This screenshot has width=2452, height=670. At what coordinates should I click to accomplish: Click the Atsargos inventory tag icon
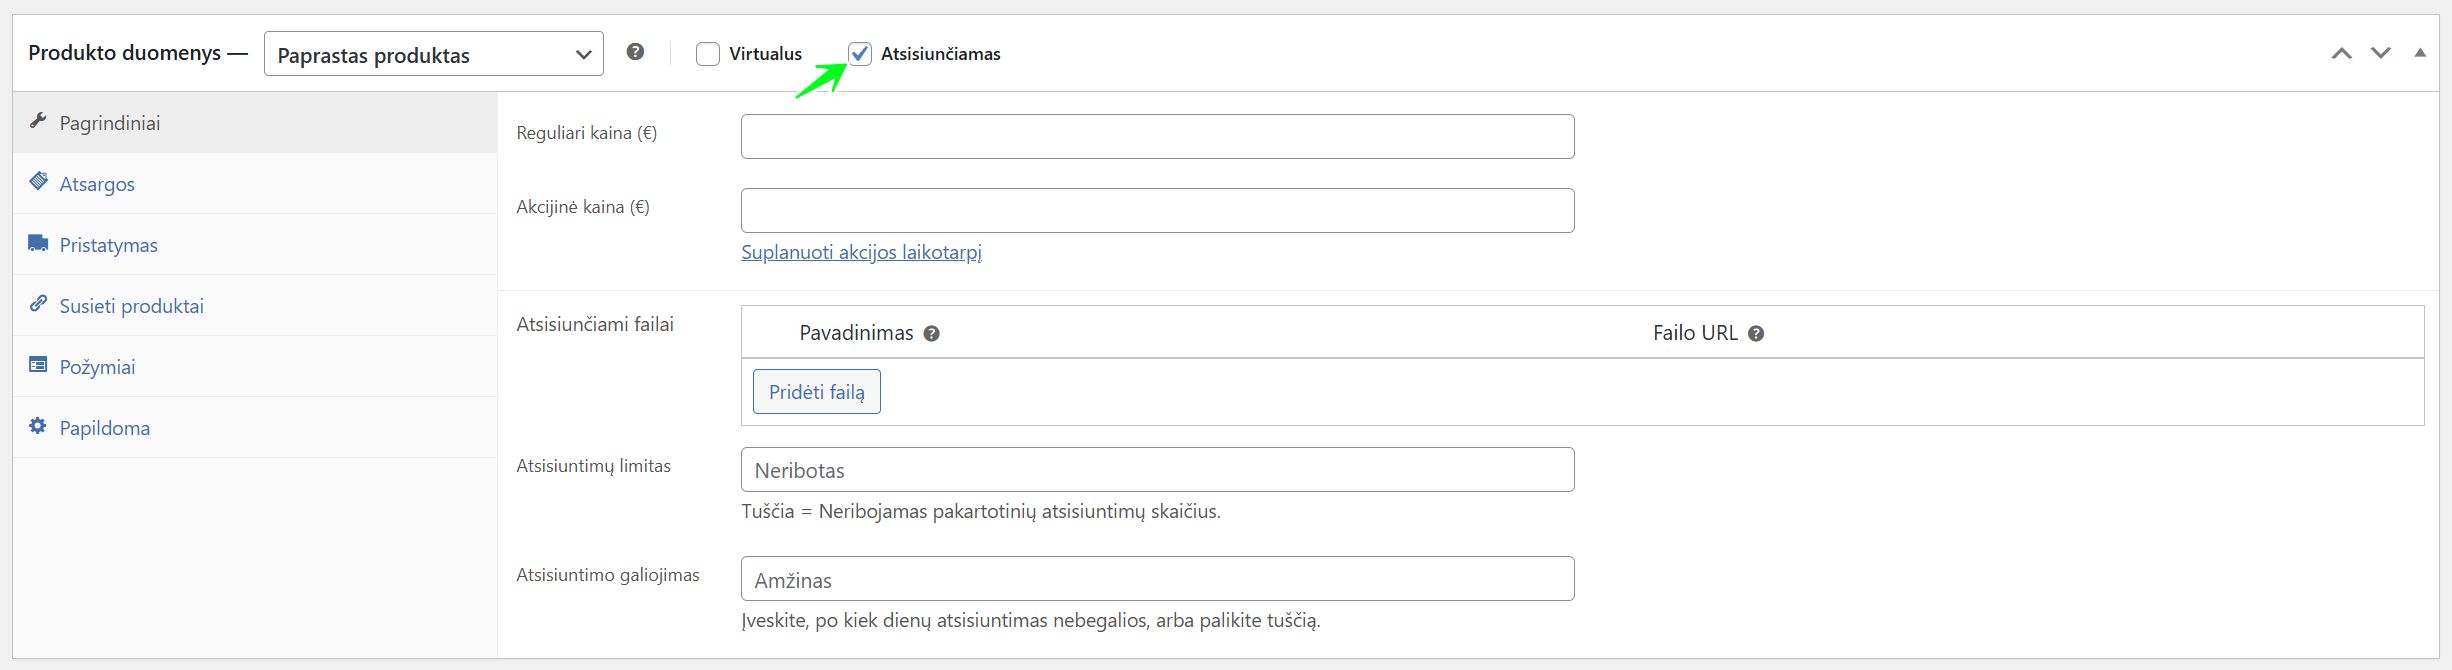(x=38, y=182)
